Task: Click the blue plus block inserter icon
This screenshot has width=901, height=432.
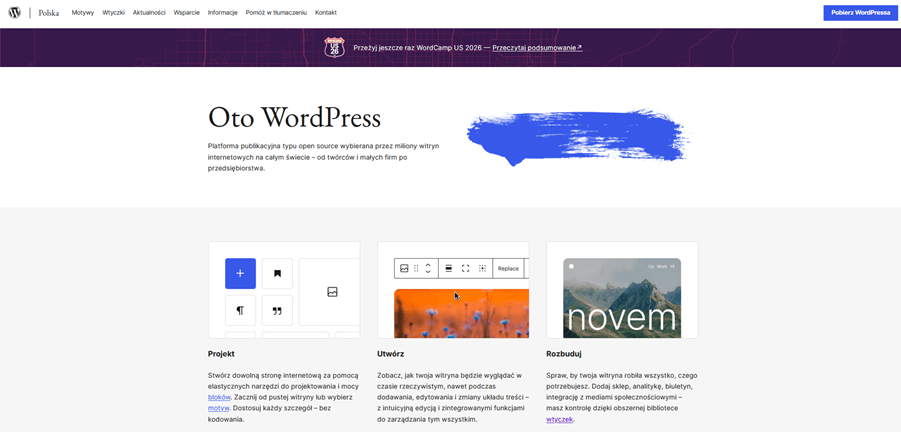Action: pos(240,273)
